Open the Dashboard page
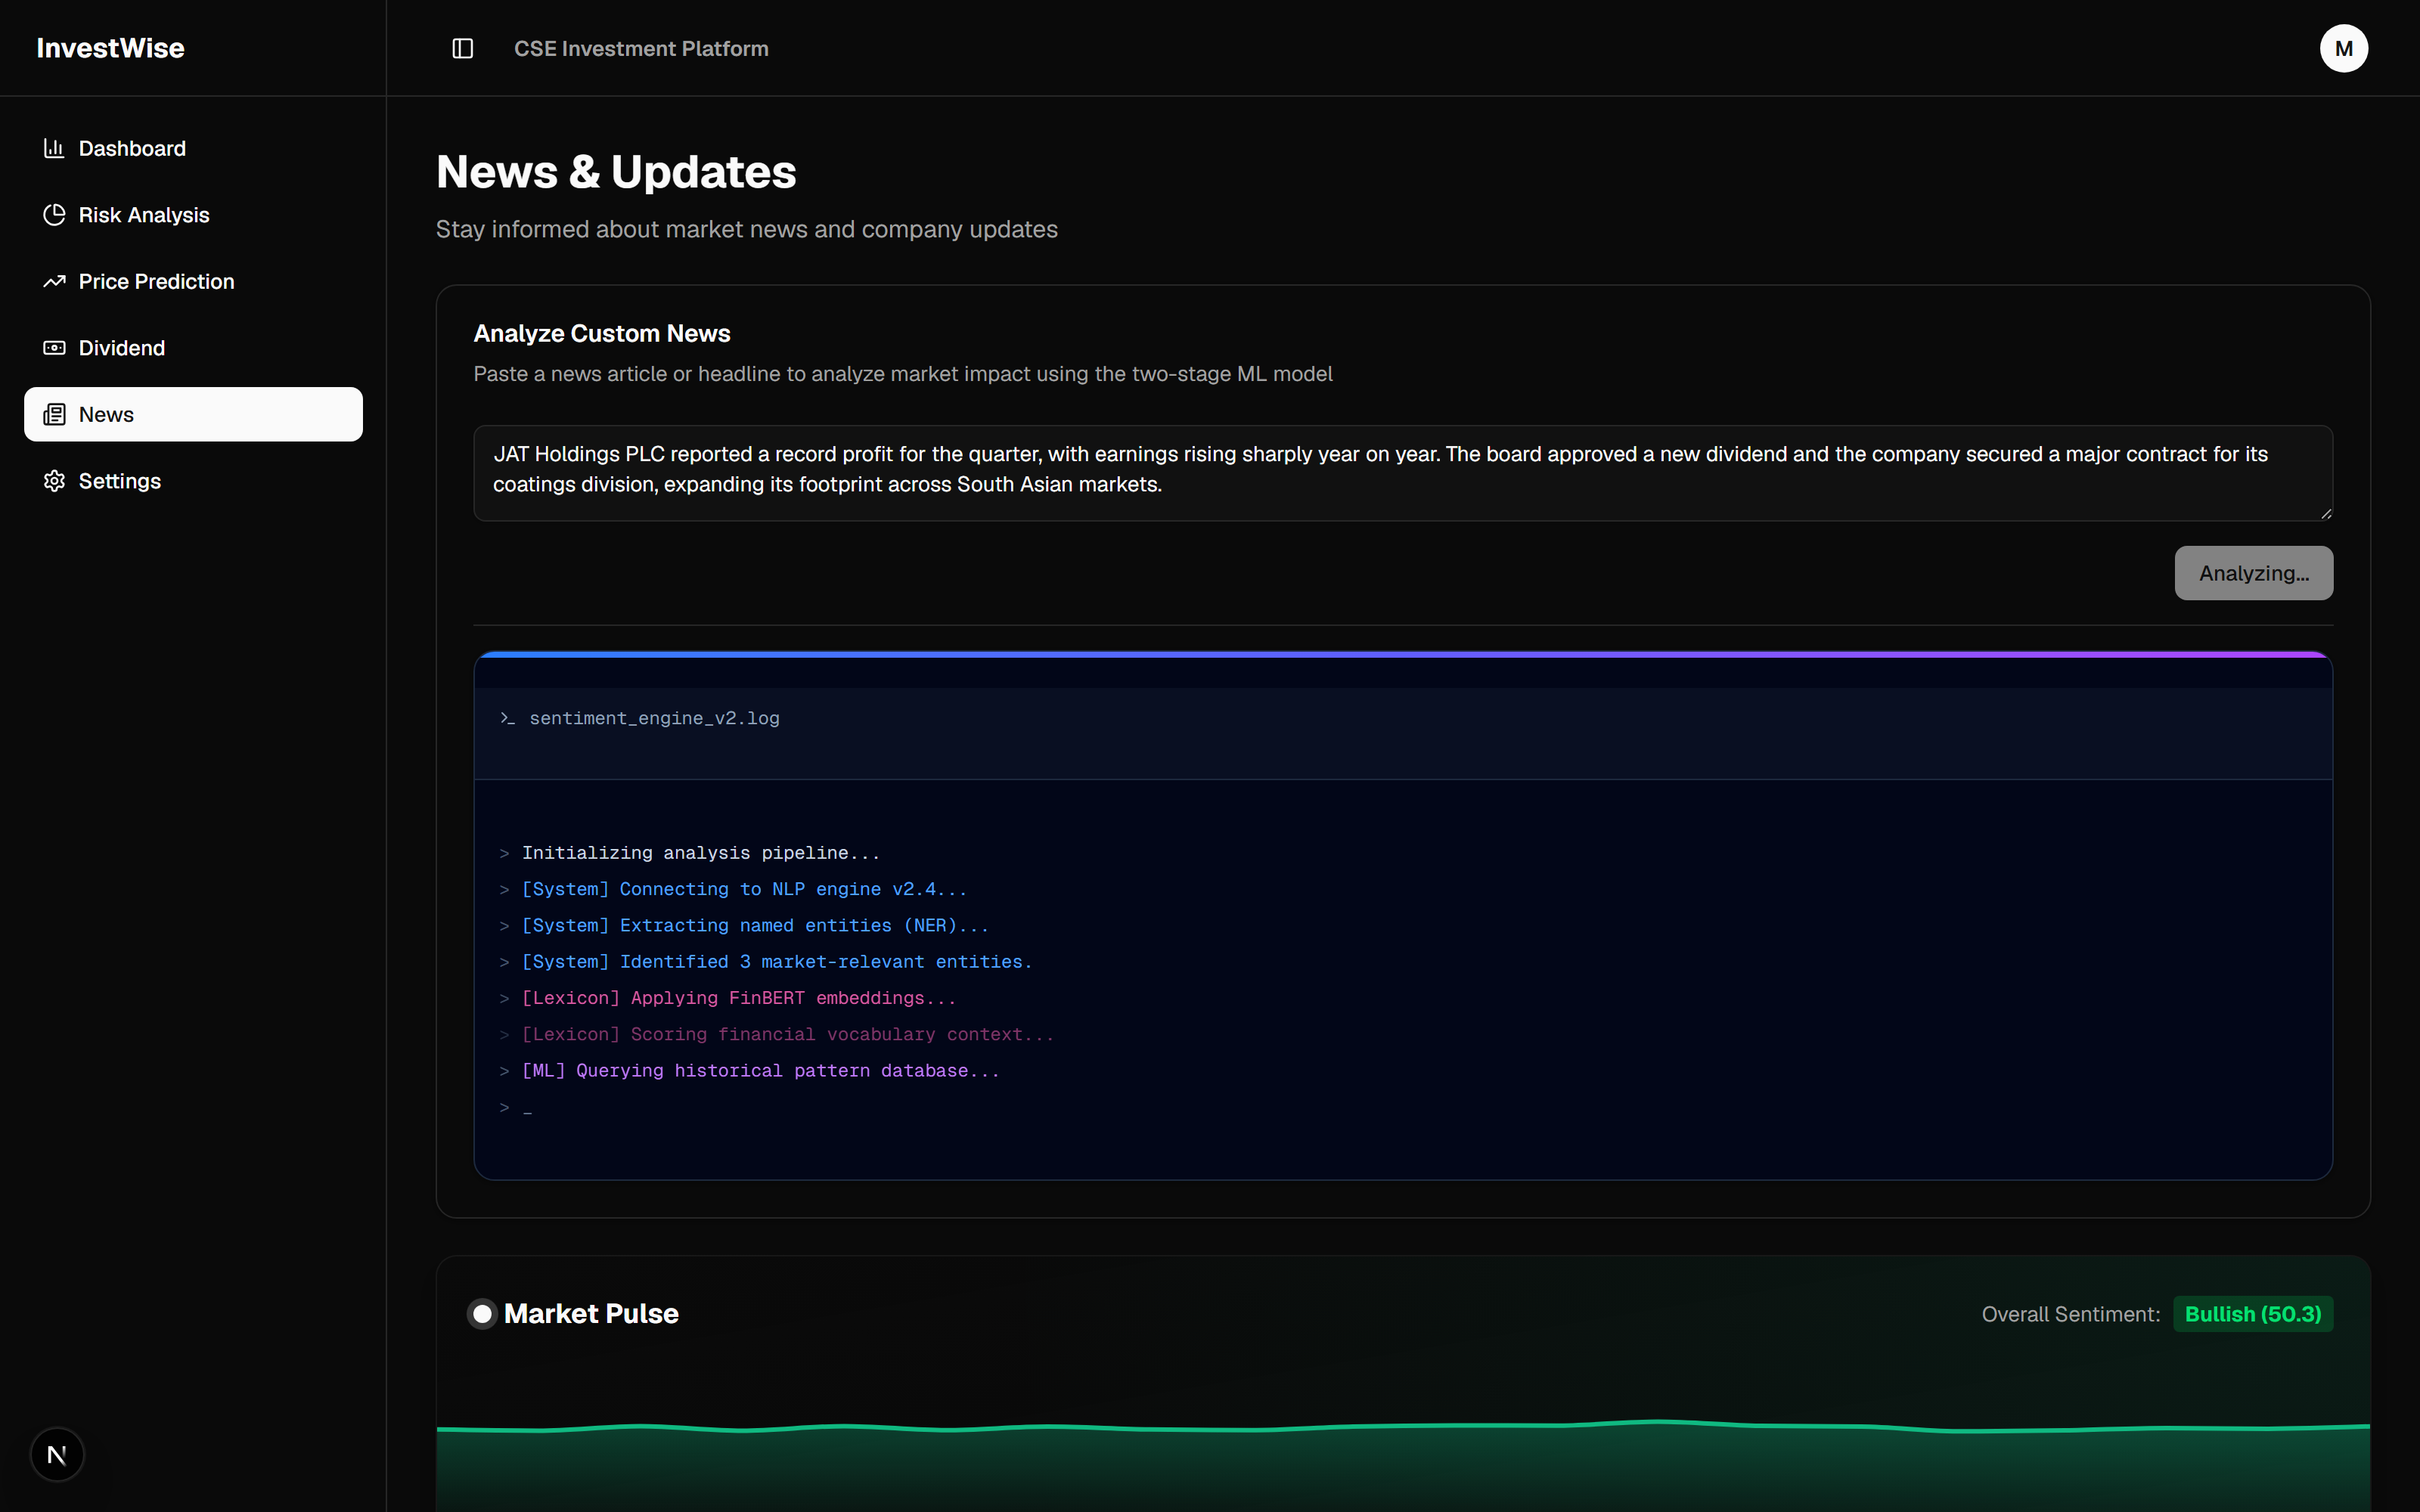Image resolution: width=2420 pixels, height=1512 pixels. coord(193,148)
